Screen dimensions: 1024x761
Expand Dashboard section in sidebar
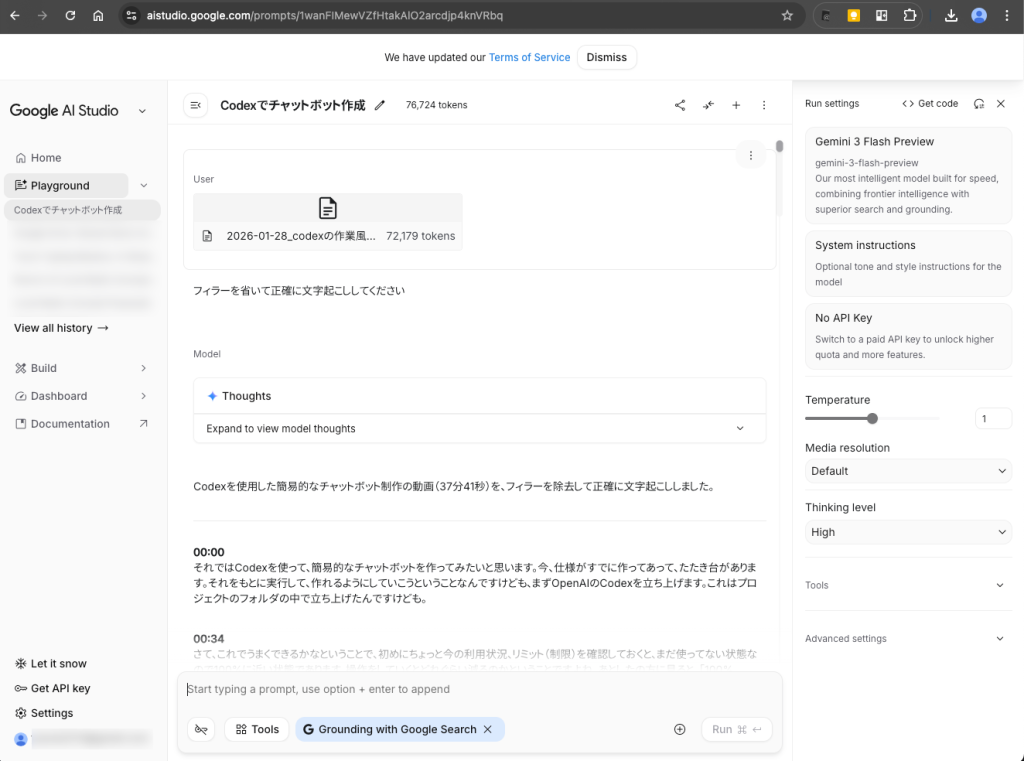[x=81, y=396]
